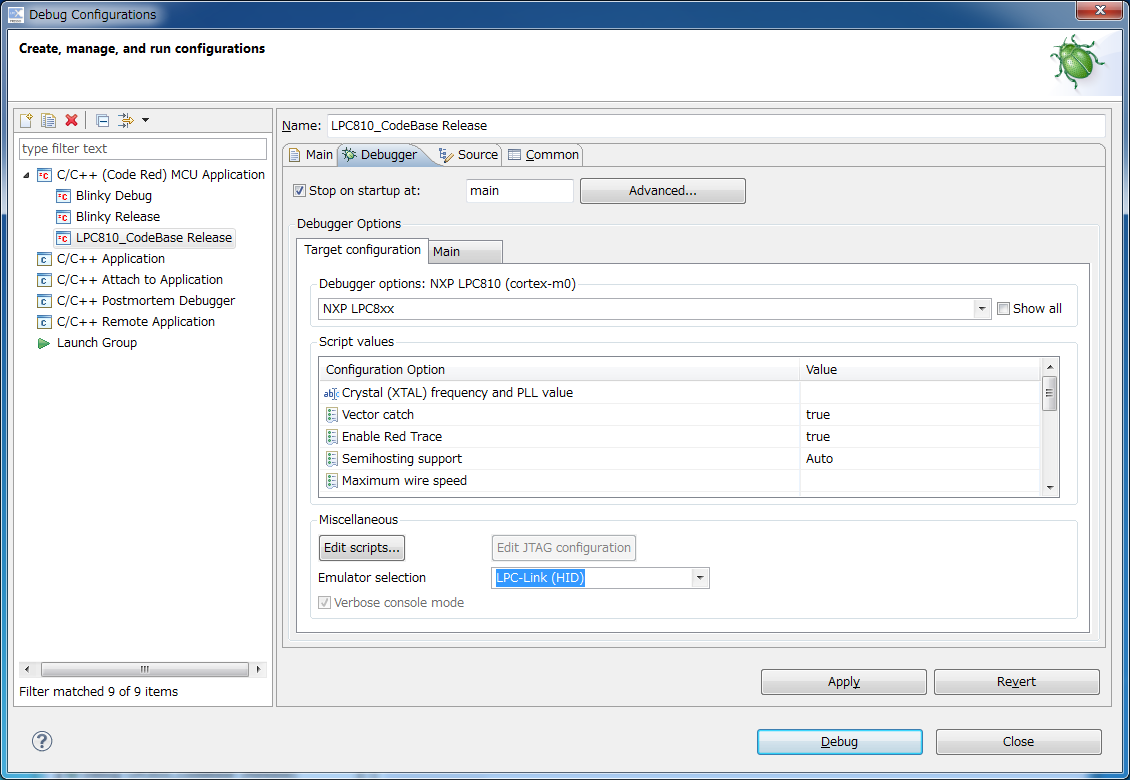
Task: Click the Configuration Option column header
Action: [559, 370]
